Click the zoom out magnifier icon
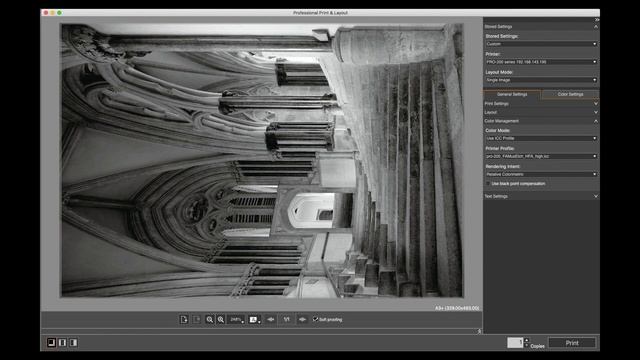 click(x=209, y=320)
